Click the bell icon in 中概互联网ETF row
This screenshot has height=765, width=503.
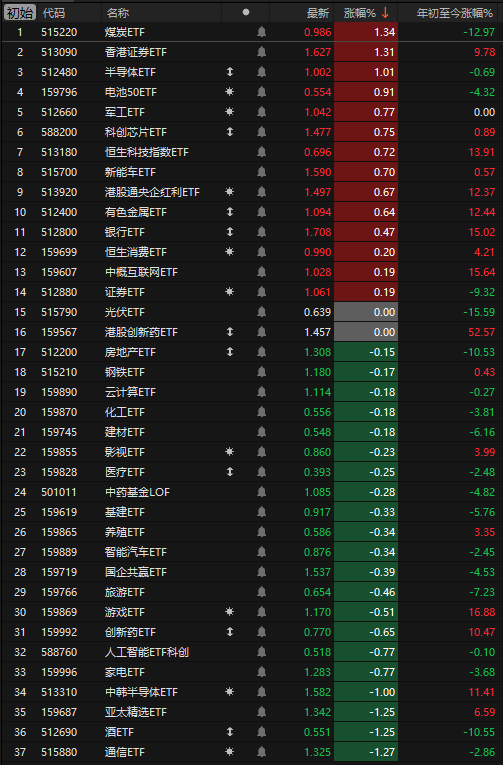tap(262, 272)
